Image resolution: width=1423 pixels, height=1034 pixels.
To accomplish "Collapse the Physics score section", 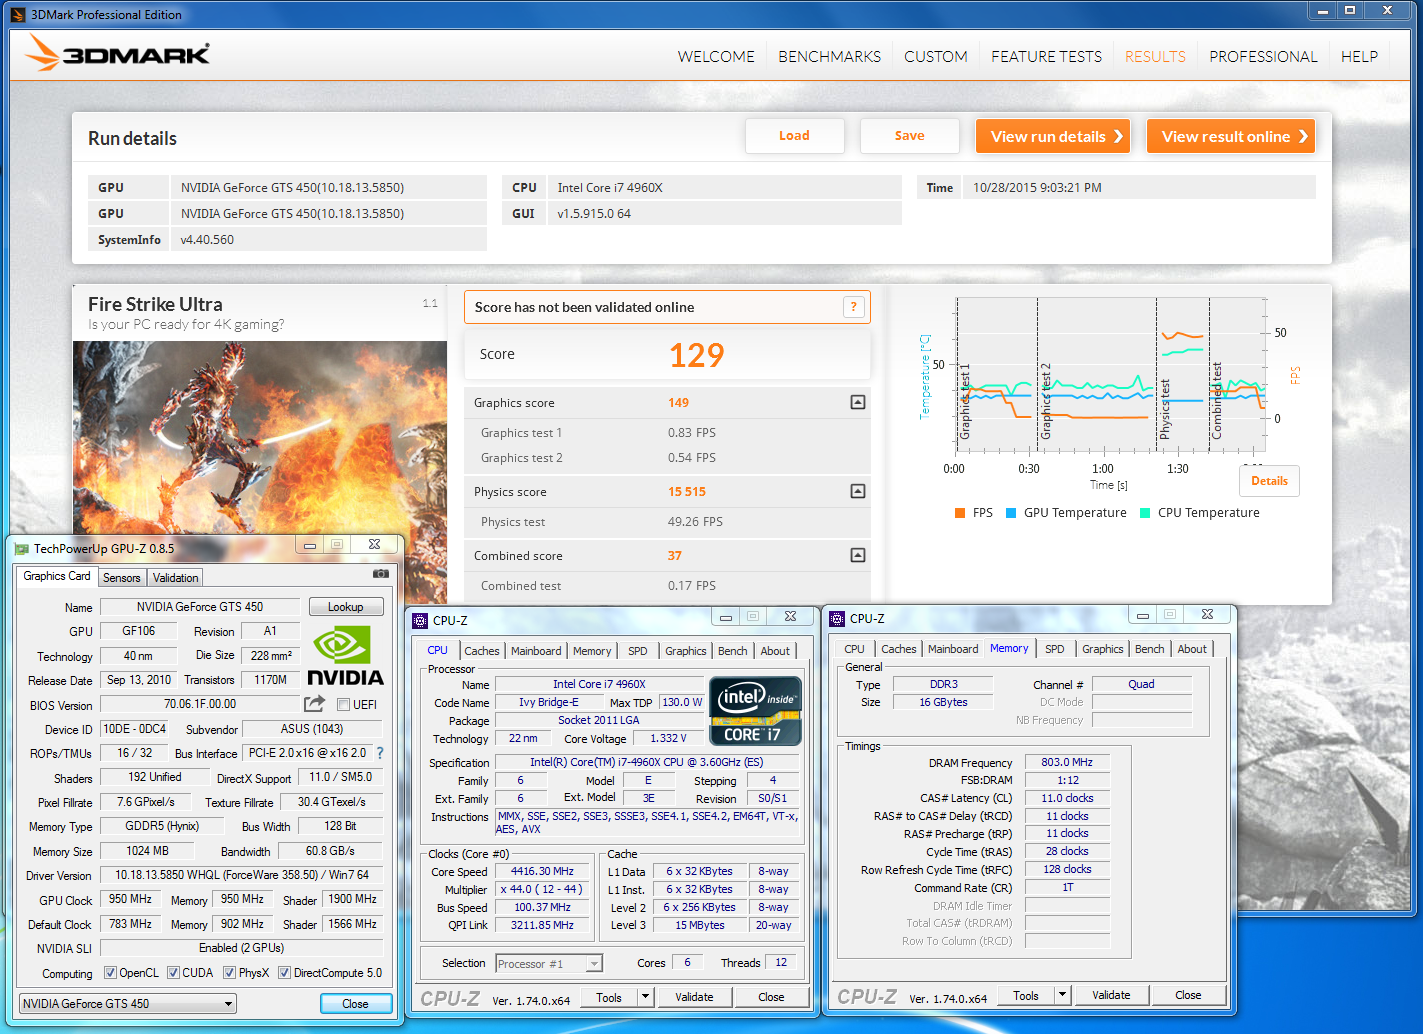I will [x=857, y=491].
